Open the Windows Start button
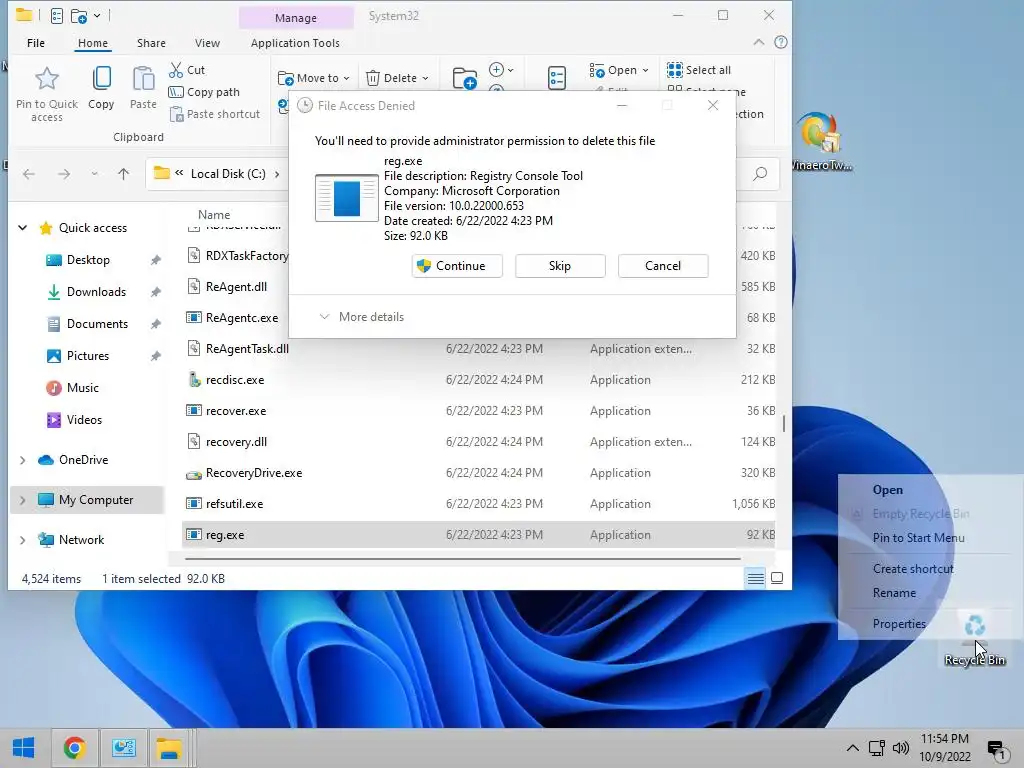1024x768 pixels. pos(24,748)
